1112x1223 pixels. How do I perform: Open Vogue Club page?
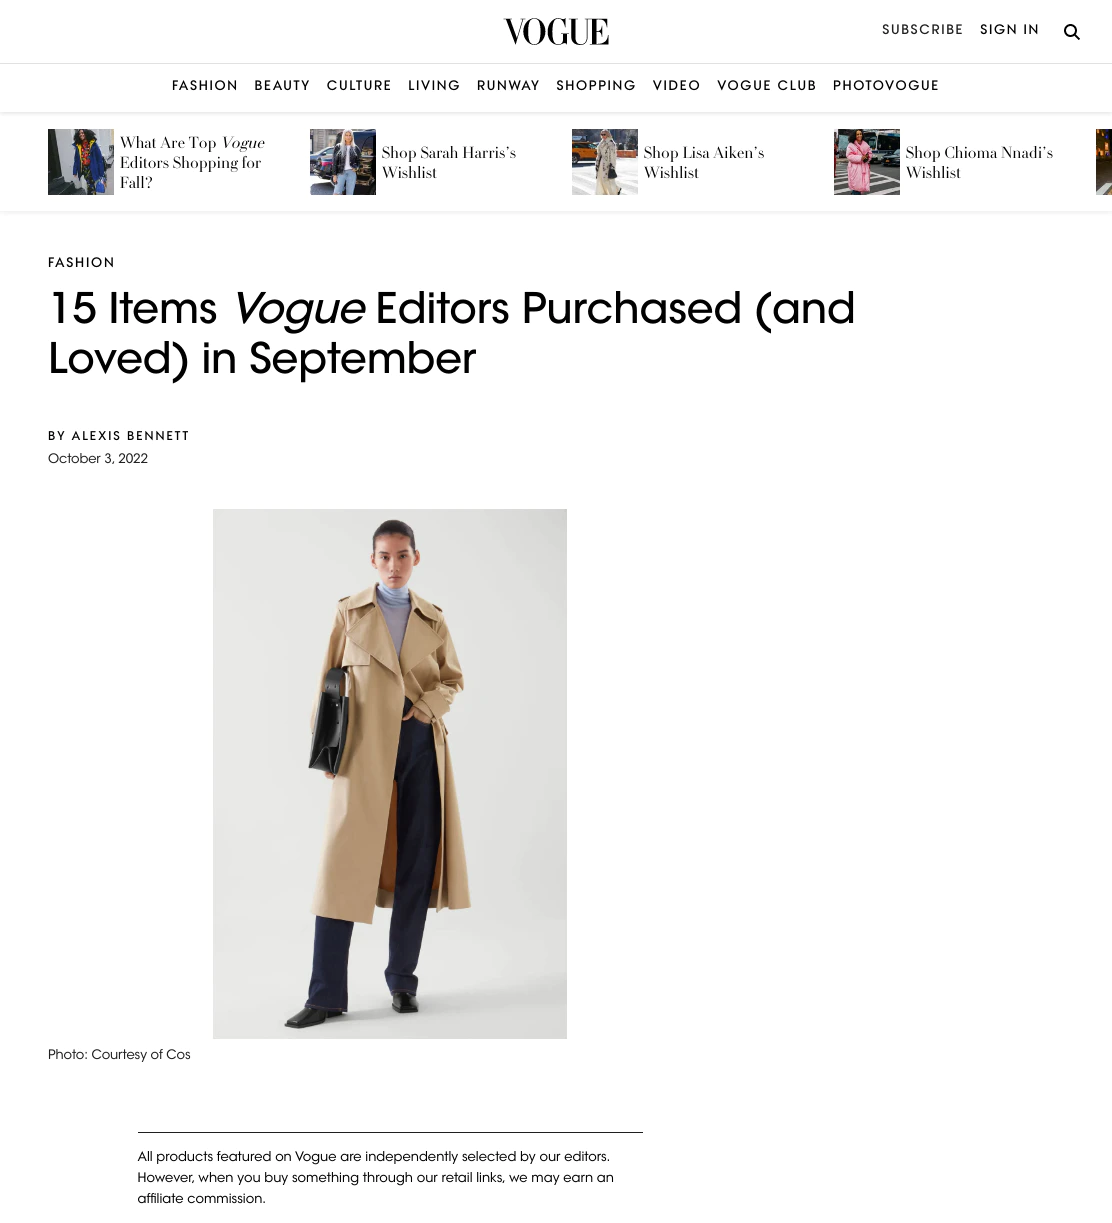pos(767,86)
